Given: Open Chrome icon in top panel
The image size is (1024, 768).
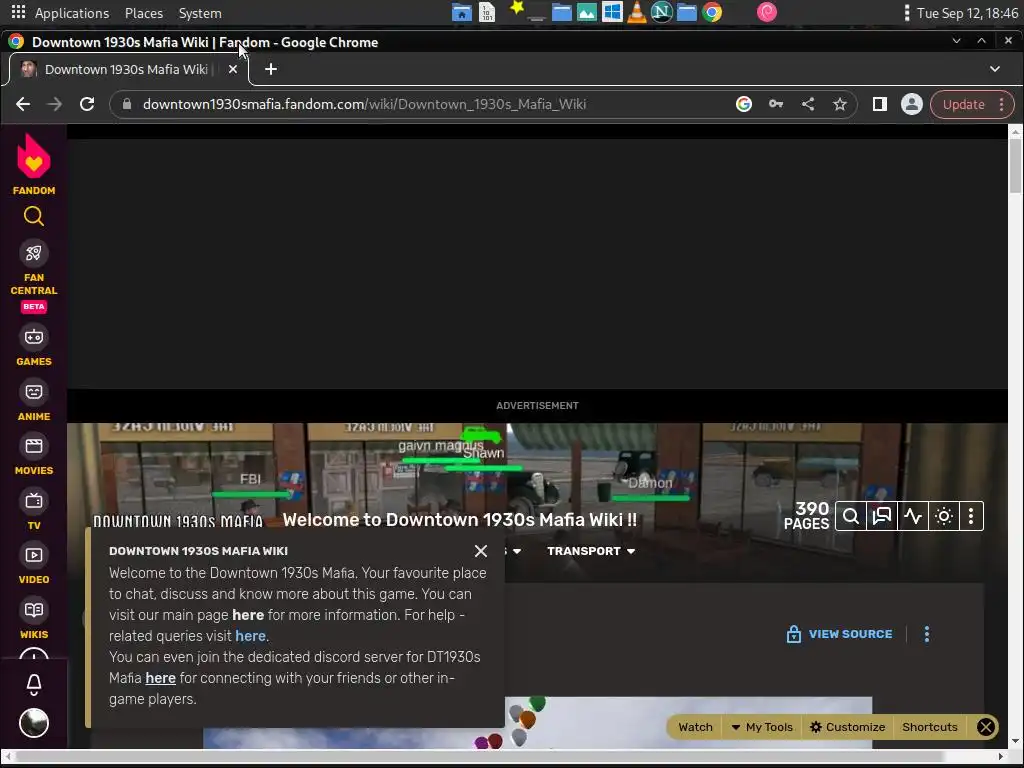Looking at the screenshot, I should tap(712, 12).
